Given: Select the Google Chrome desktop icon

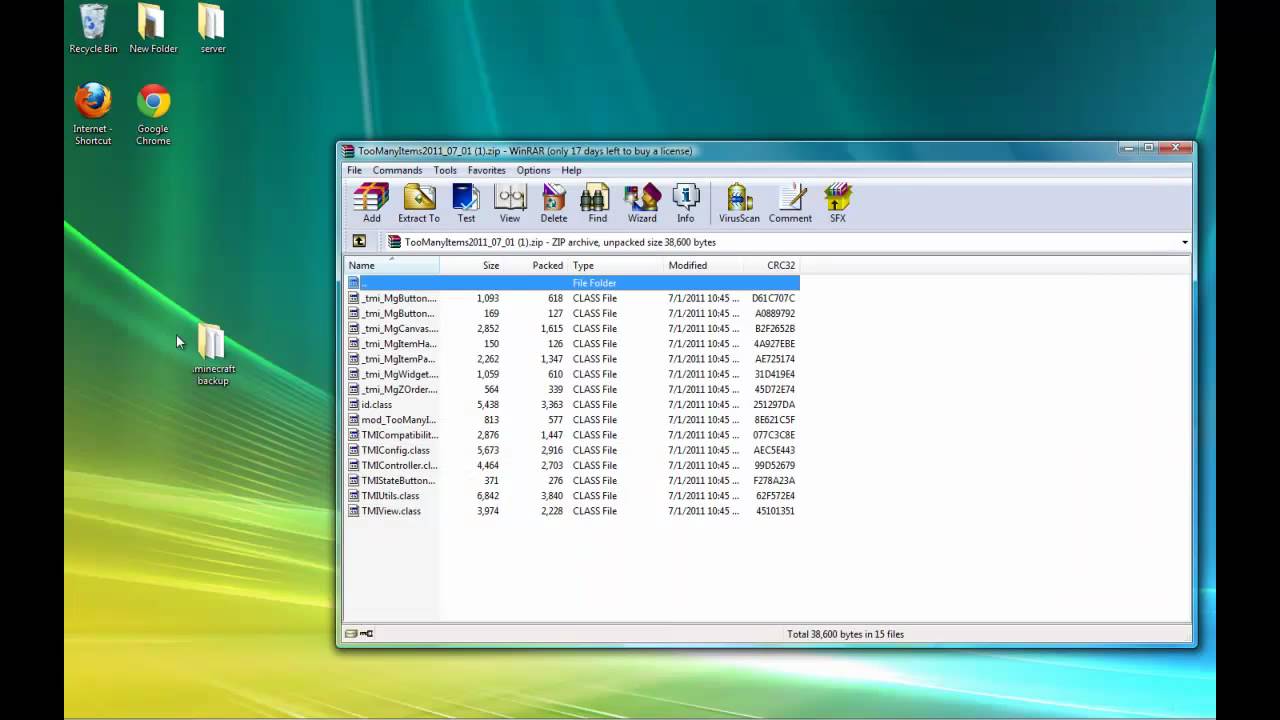Looking at the screenshot, I should 153,114.
